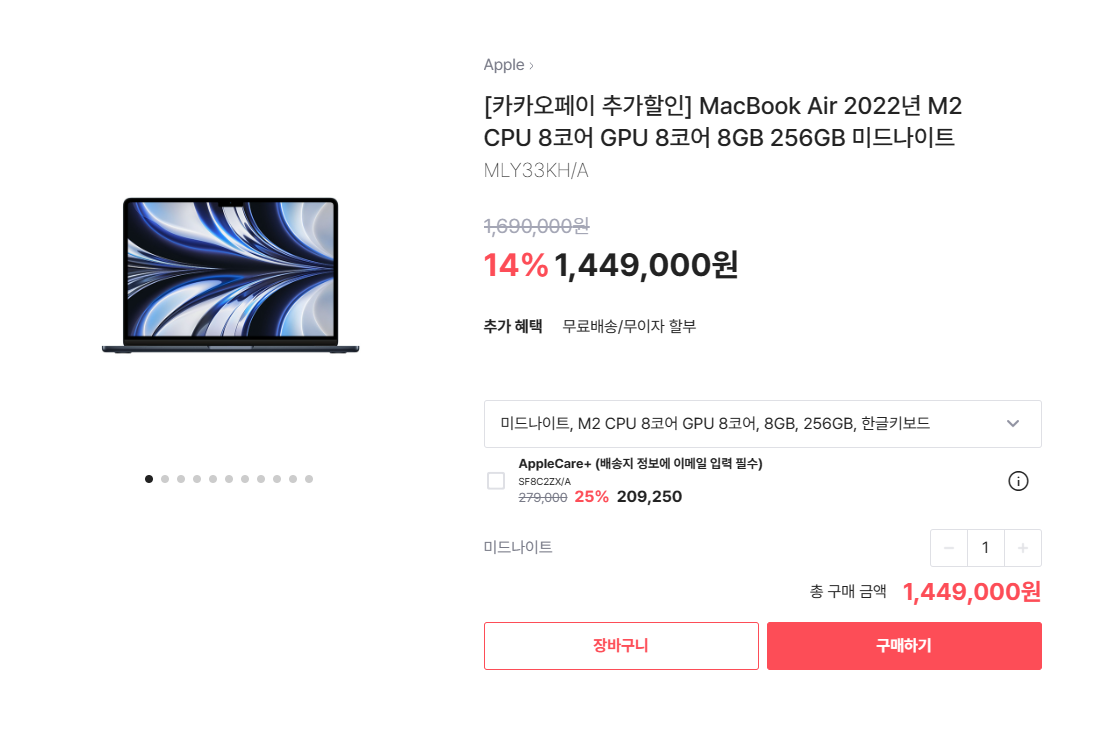Click the MacBook Air product image

coord(231,275)
